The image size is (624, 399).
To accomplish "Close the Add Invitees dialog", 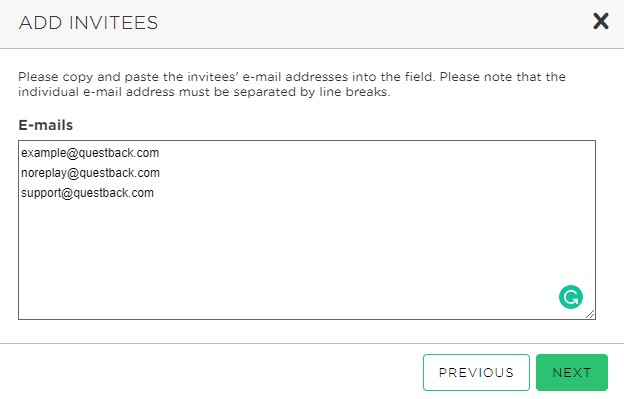I will click(x=601, y=21).
